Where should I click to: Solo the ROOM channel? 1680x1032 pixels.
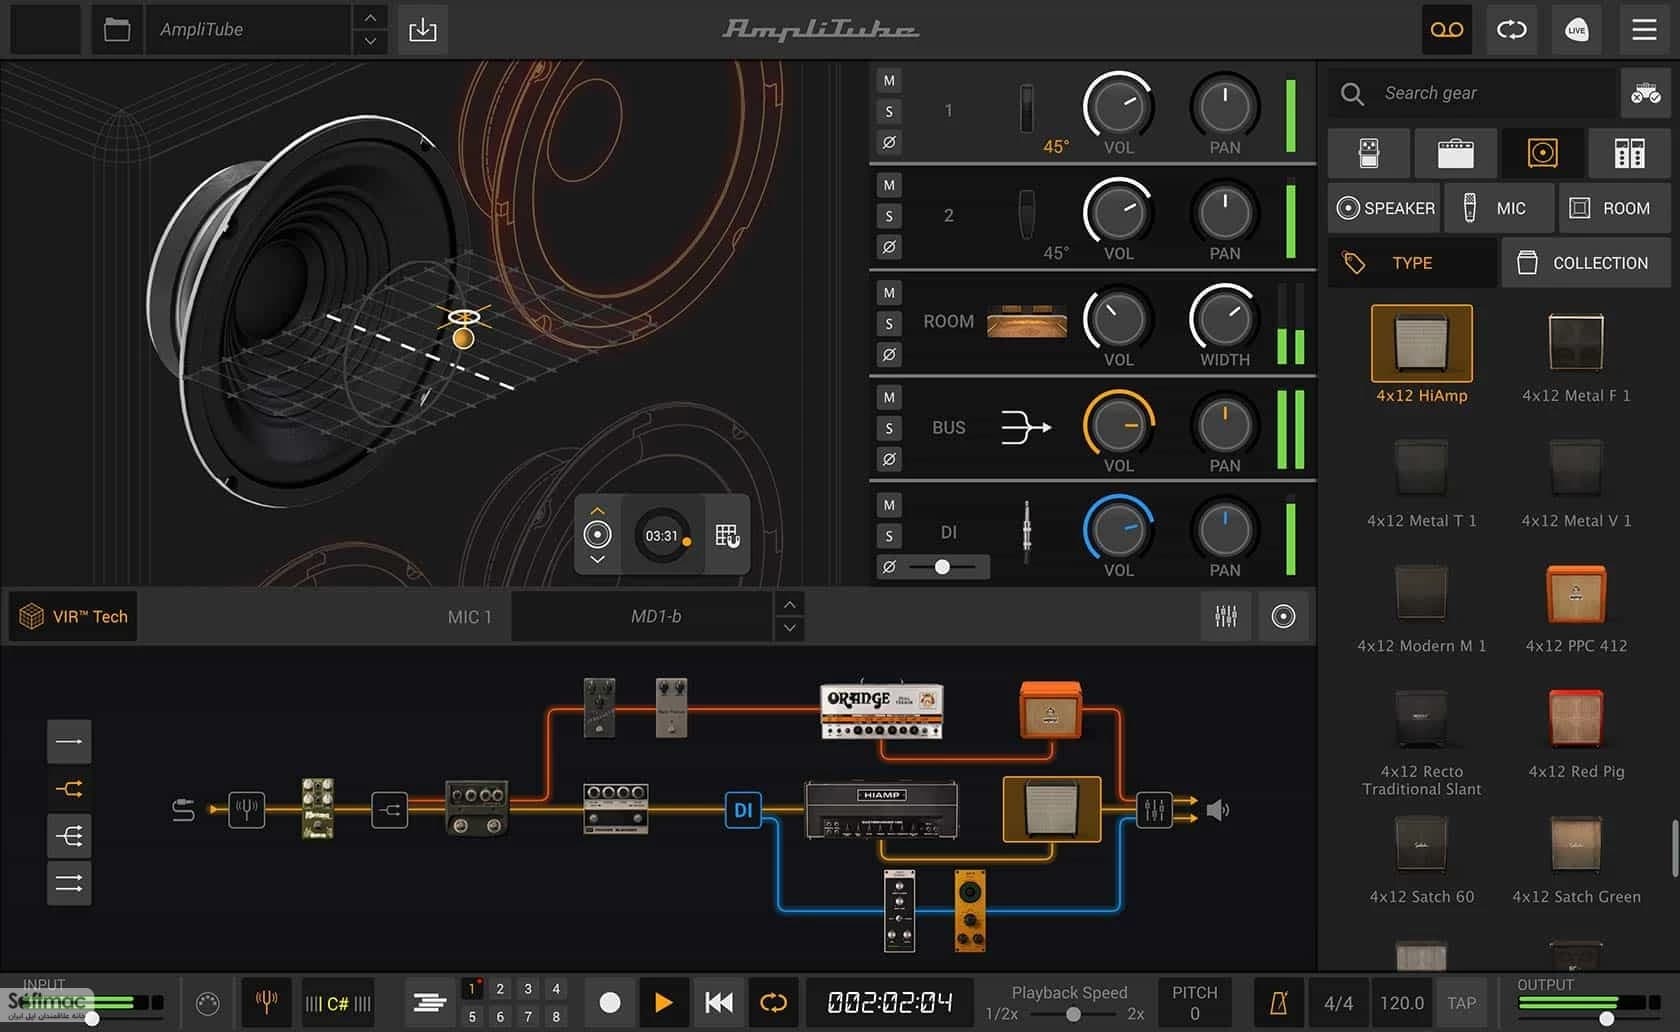tap(889, 324)
